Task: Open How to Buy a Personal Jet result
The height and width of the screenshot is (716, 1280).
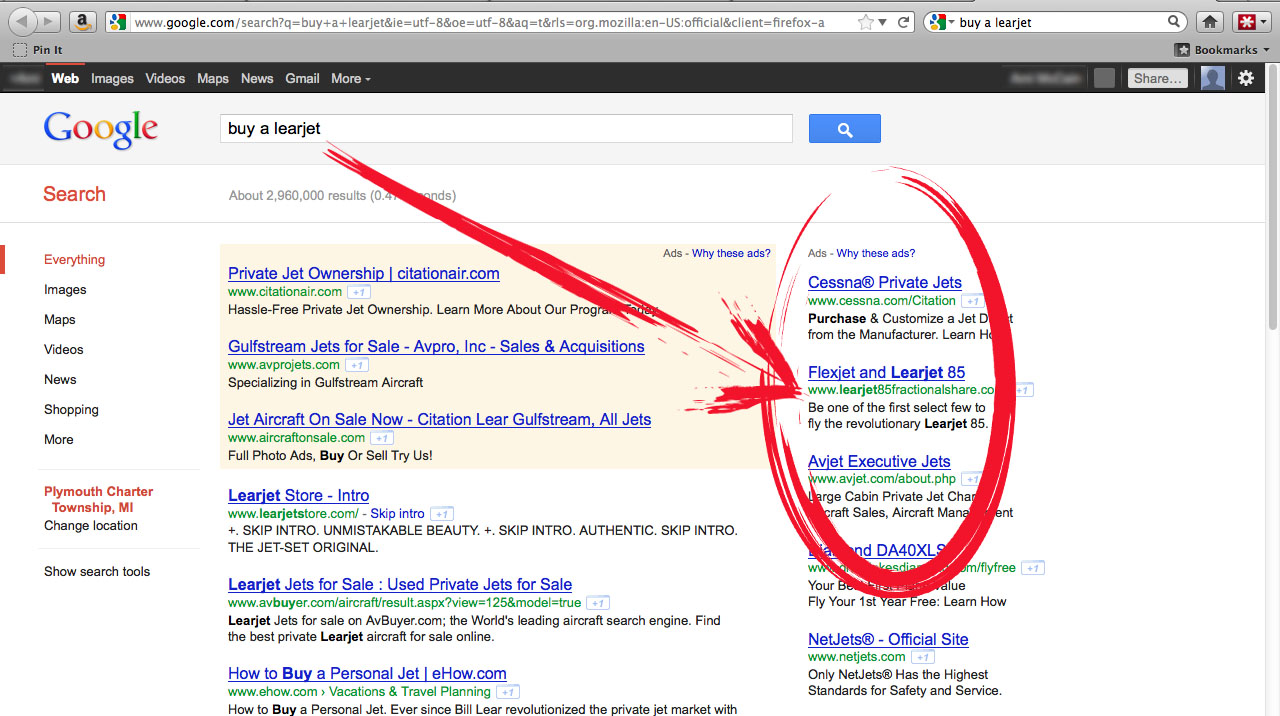Action: click(367, 674)
